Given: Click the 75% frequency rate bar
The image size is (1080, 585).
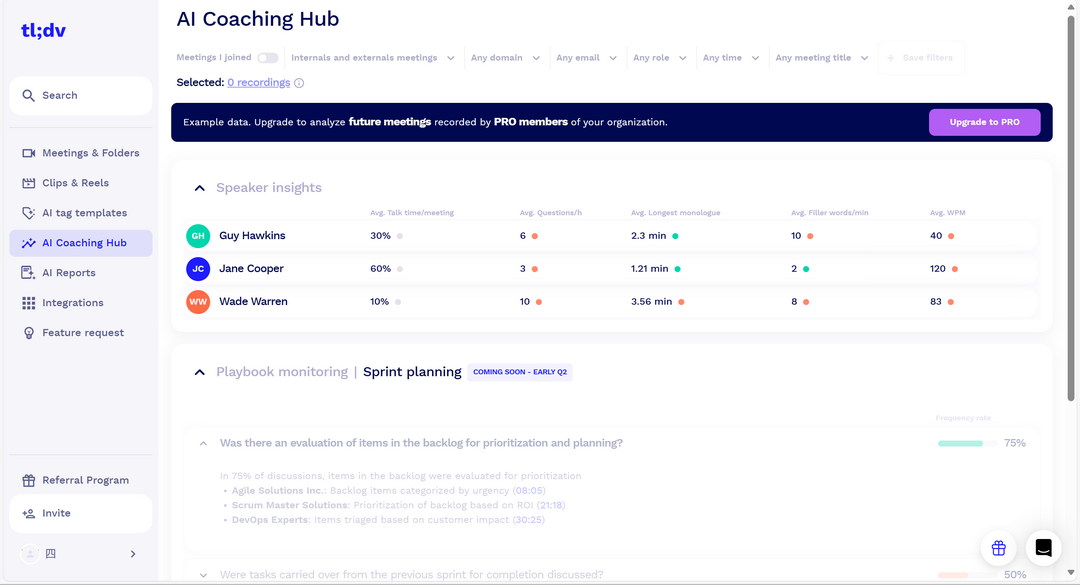Looking at the screenshot, I should [960, 441].
